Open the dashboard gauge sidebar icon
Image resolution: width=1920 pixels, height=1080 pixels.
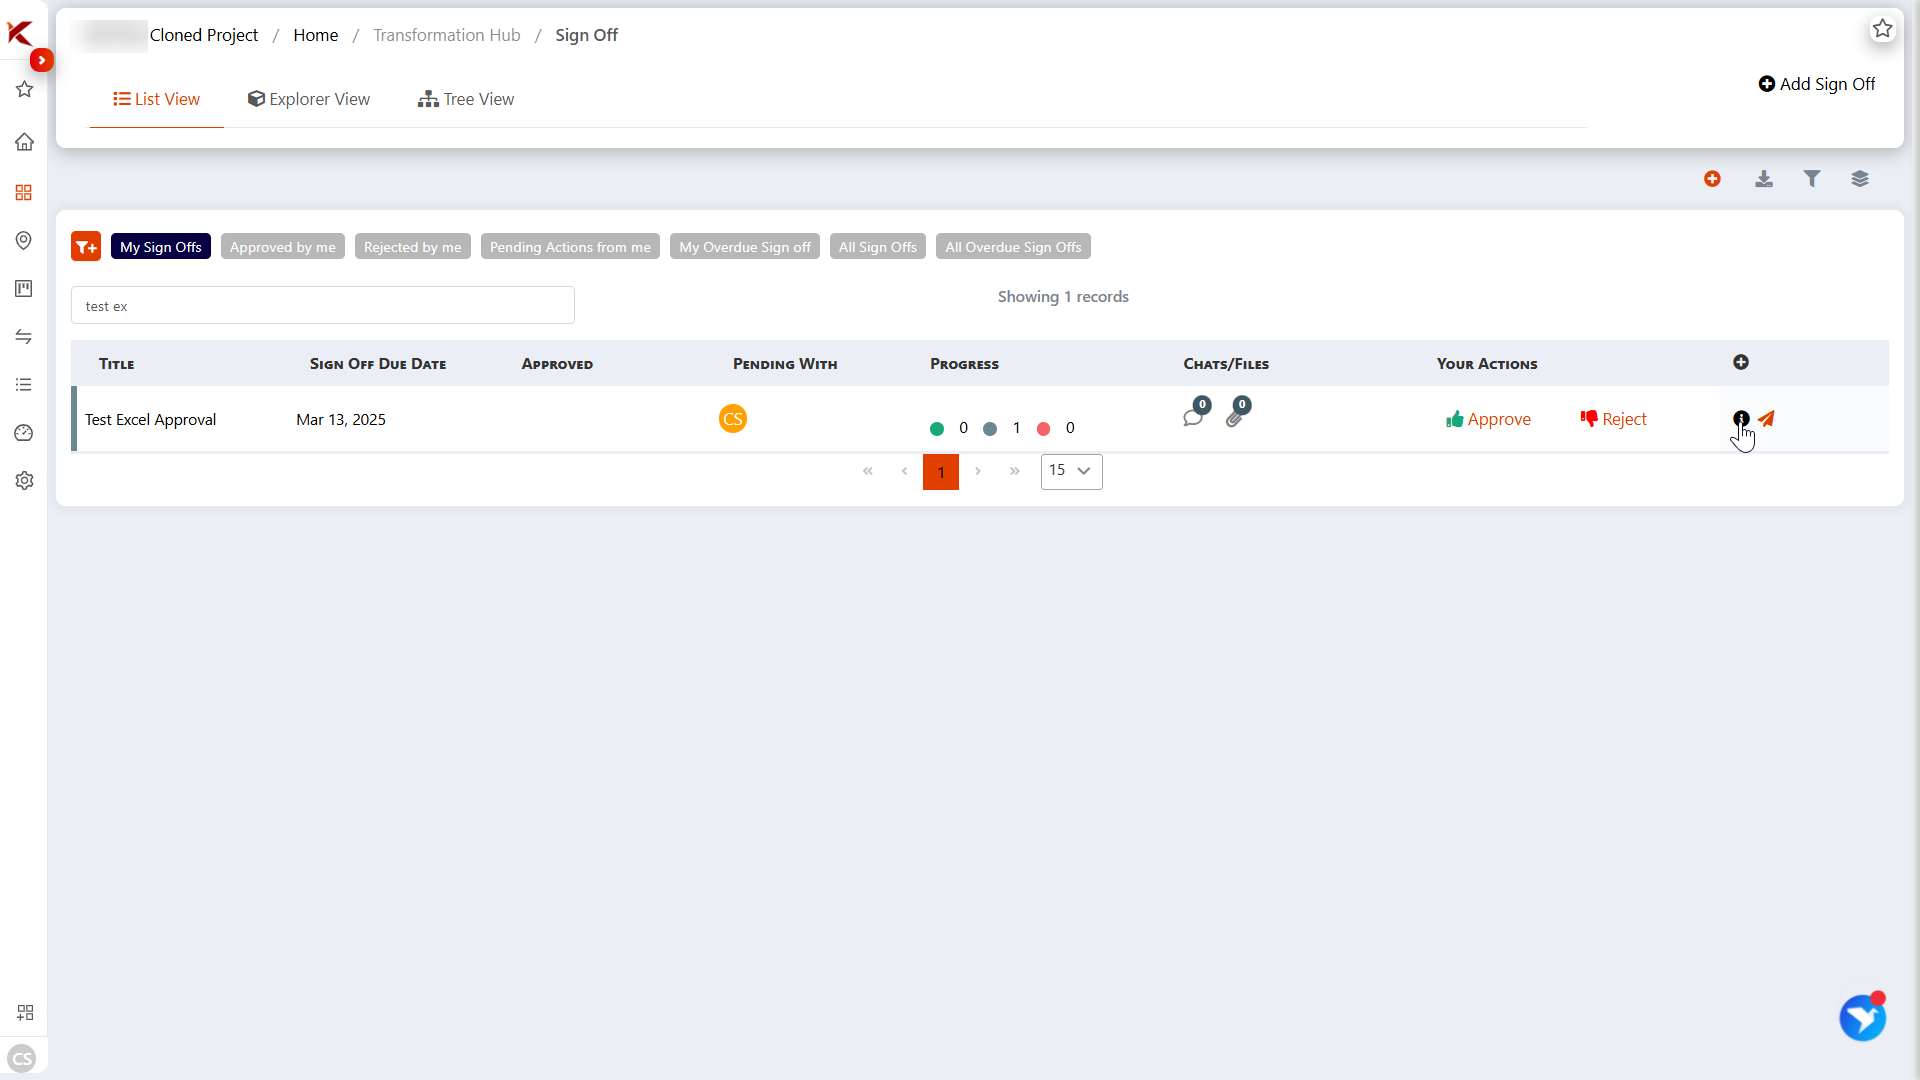[24, 433]
